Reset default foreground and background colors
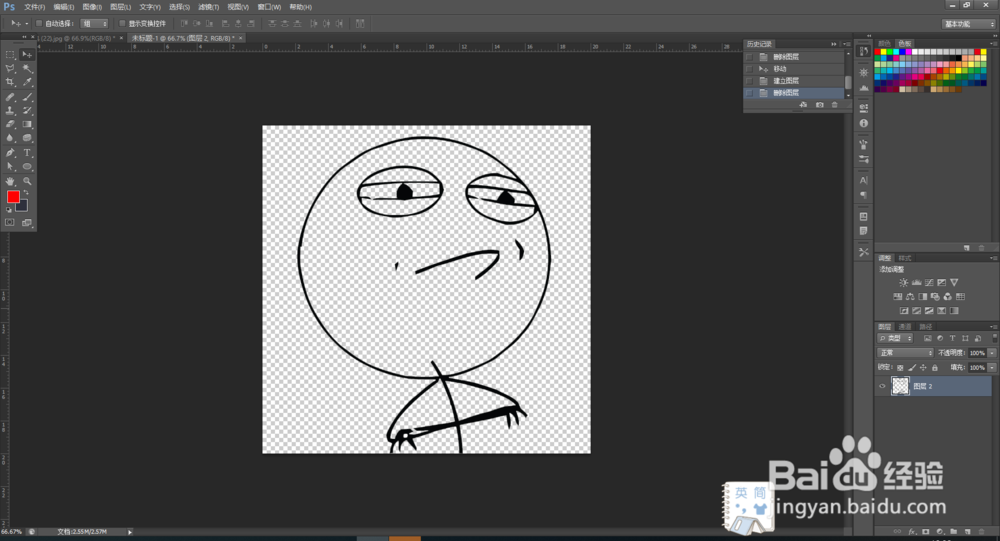Viewport: 1000px width, 541px height. pos(9,209)
